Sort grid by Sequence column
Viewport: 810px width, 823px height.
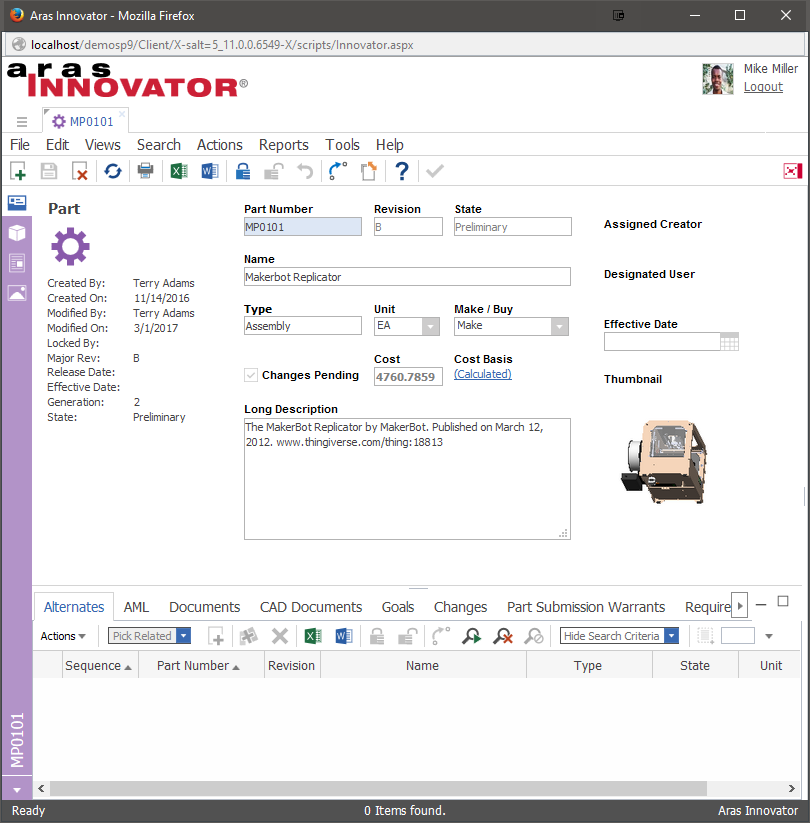click(x=98, y=666)
